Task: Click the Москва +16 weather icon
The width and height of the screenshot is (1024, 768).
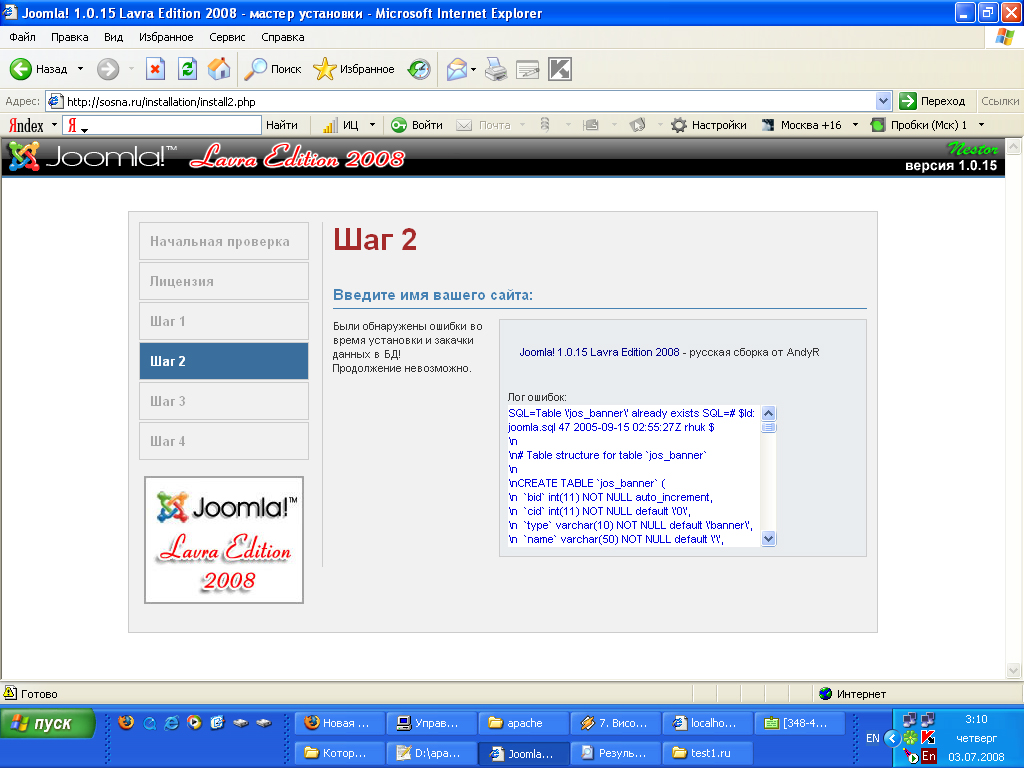Action: [768, 125]
